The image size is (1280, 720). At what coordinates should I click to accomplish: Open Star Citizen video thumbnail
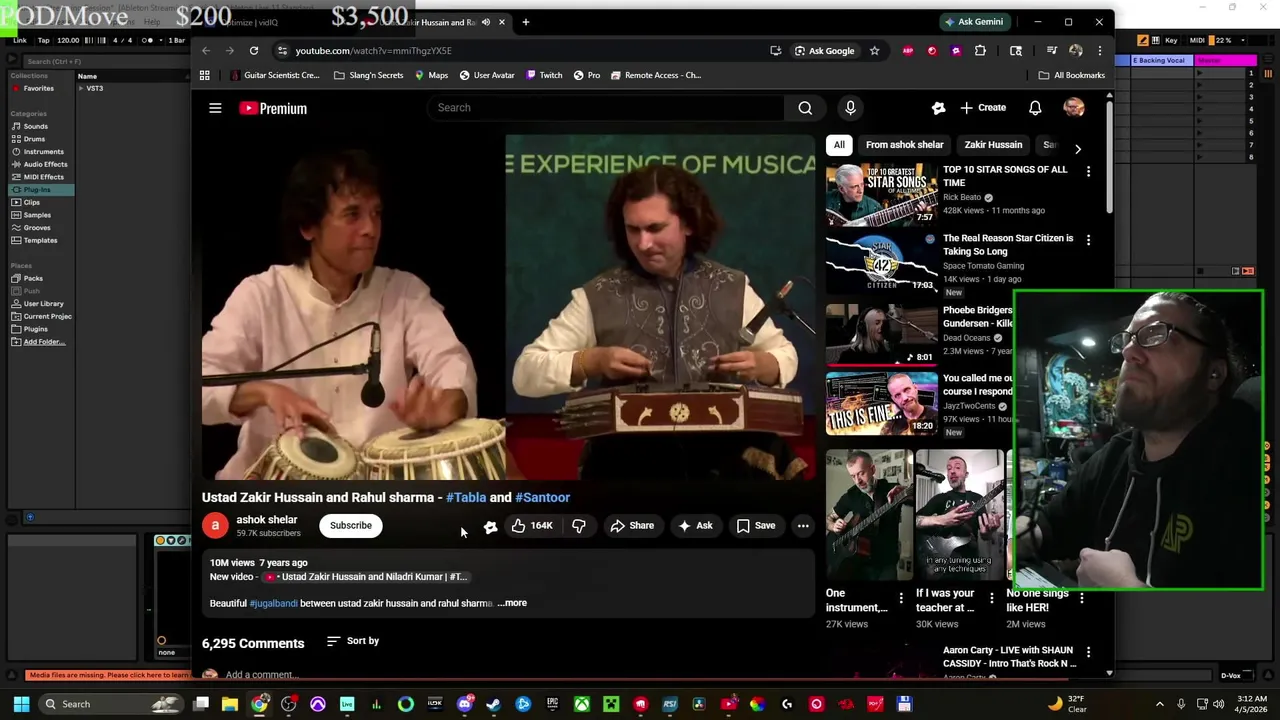click(882, 263)
